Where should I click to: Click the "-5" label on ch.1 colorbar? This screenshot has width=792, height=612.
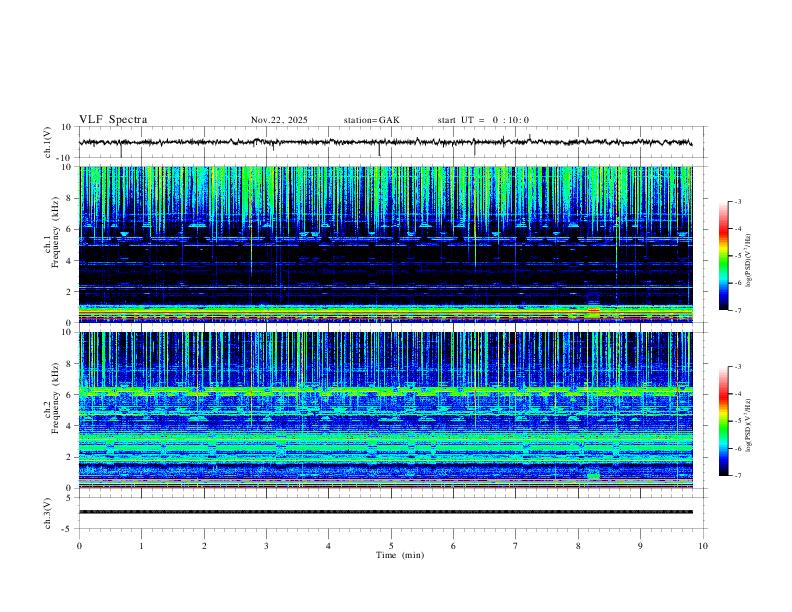coord(738,256)
